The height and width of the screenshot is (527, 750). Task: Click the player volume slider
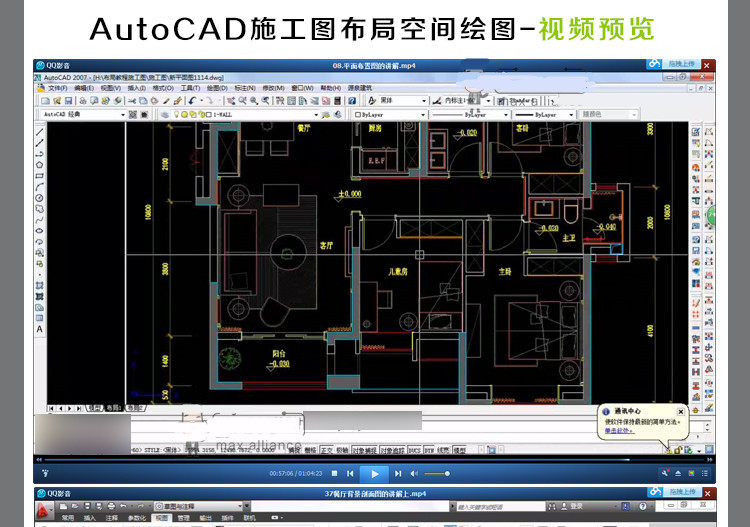(436, 473)
